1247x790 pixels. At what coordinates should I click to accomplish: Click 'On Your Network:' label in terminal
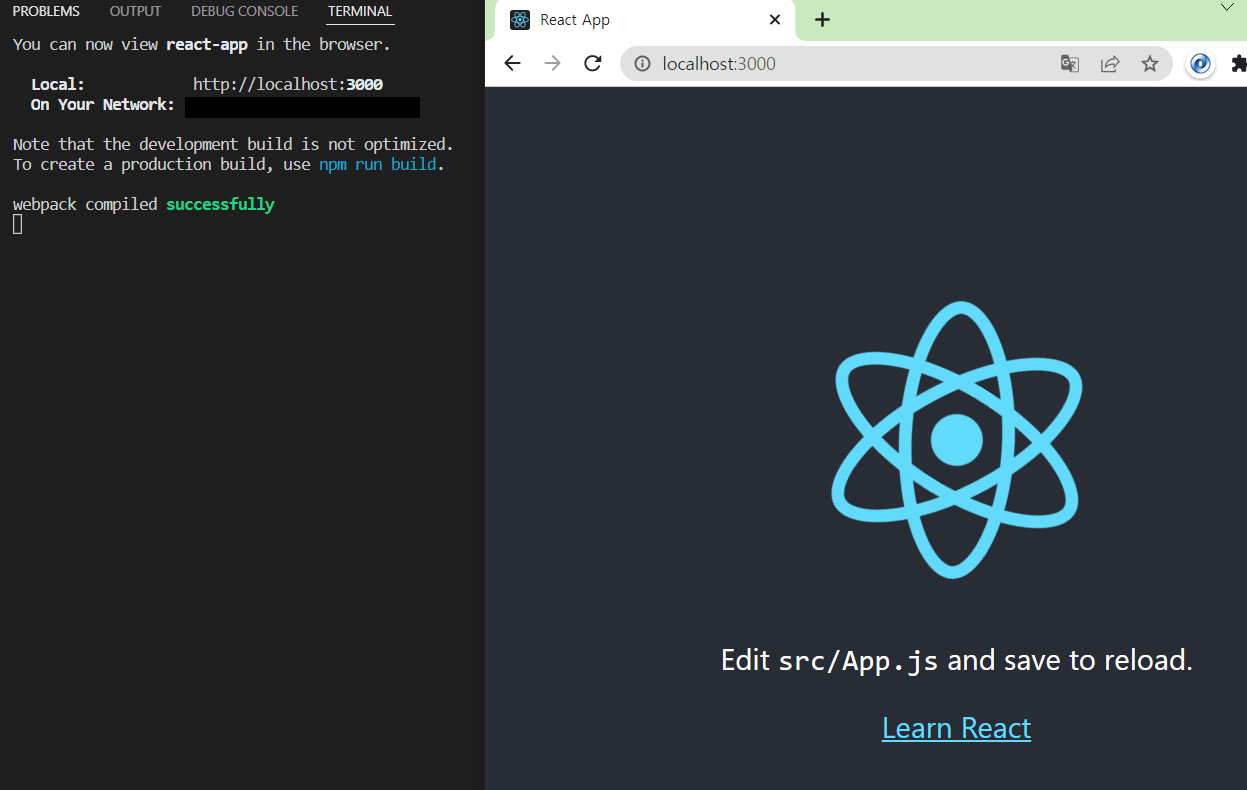pos(103,105)
